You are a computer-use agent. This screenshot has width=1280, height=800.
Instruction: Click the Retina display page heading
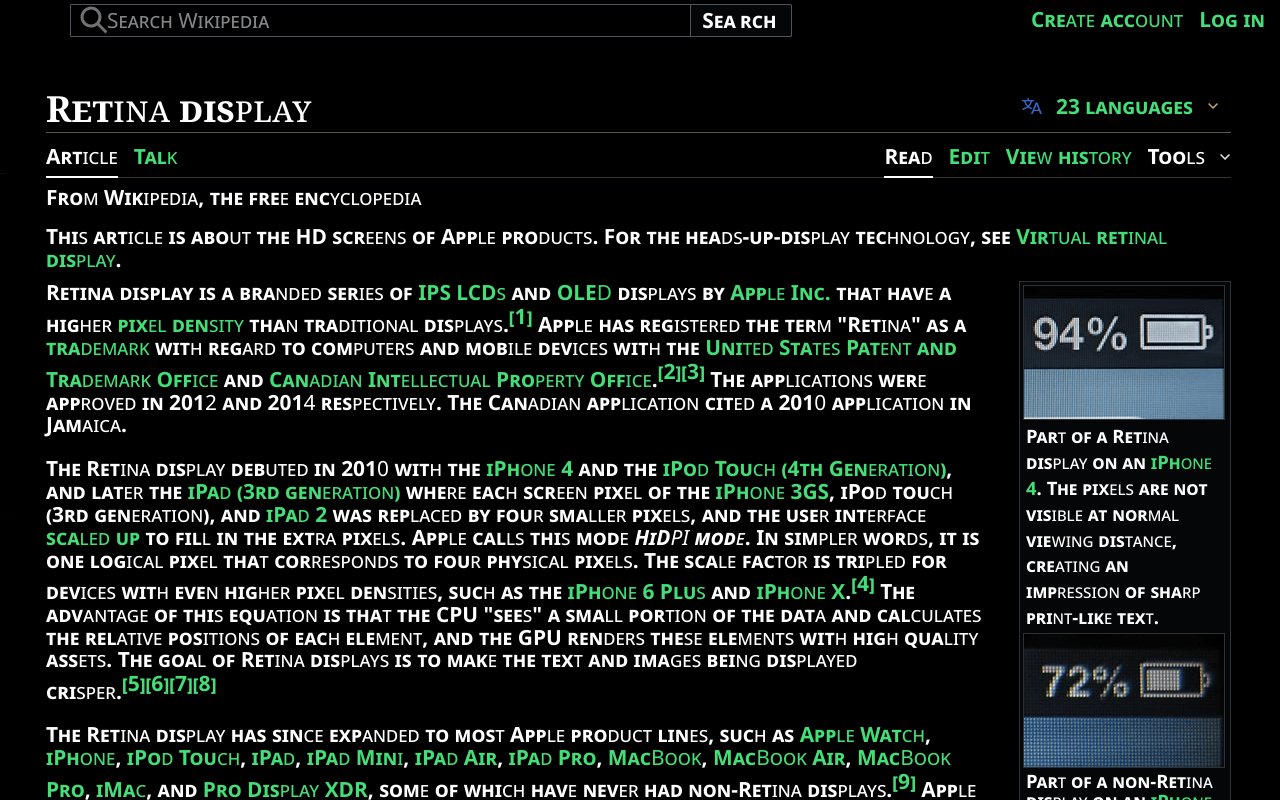[x=179, y=110]
